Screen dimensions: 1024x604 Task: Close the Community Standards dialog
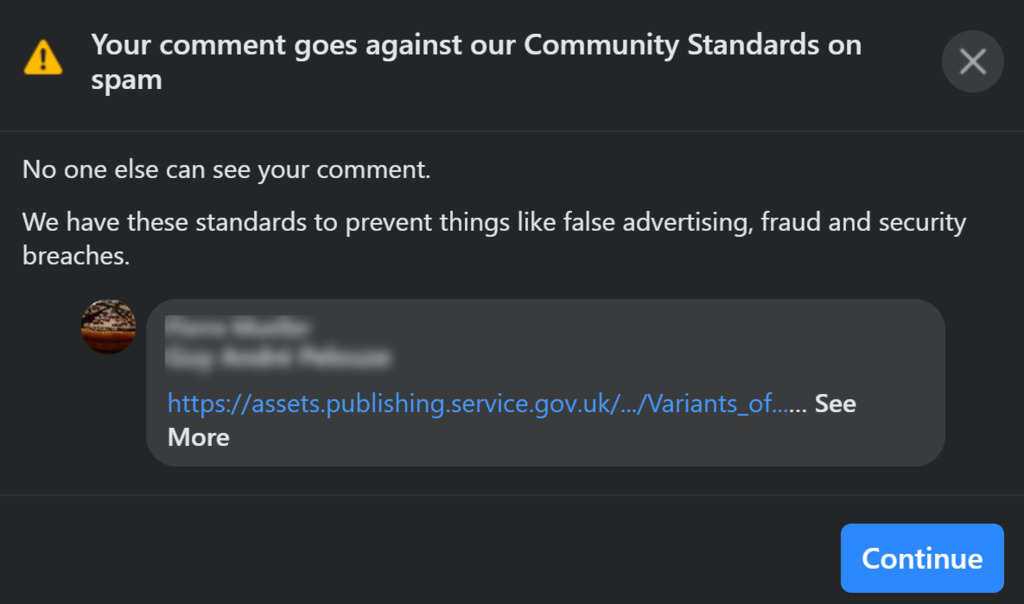coord(972,62)
